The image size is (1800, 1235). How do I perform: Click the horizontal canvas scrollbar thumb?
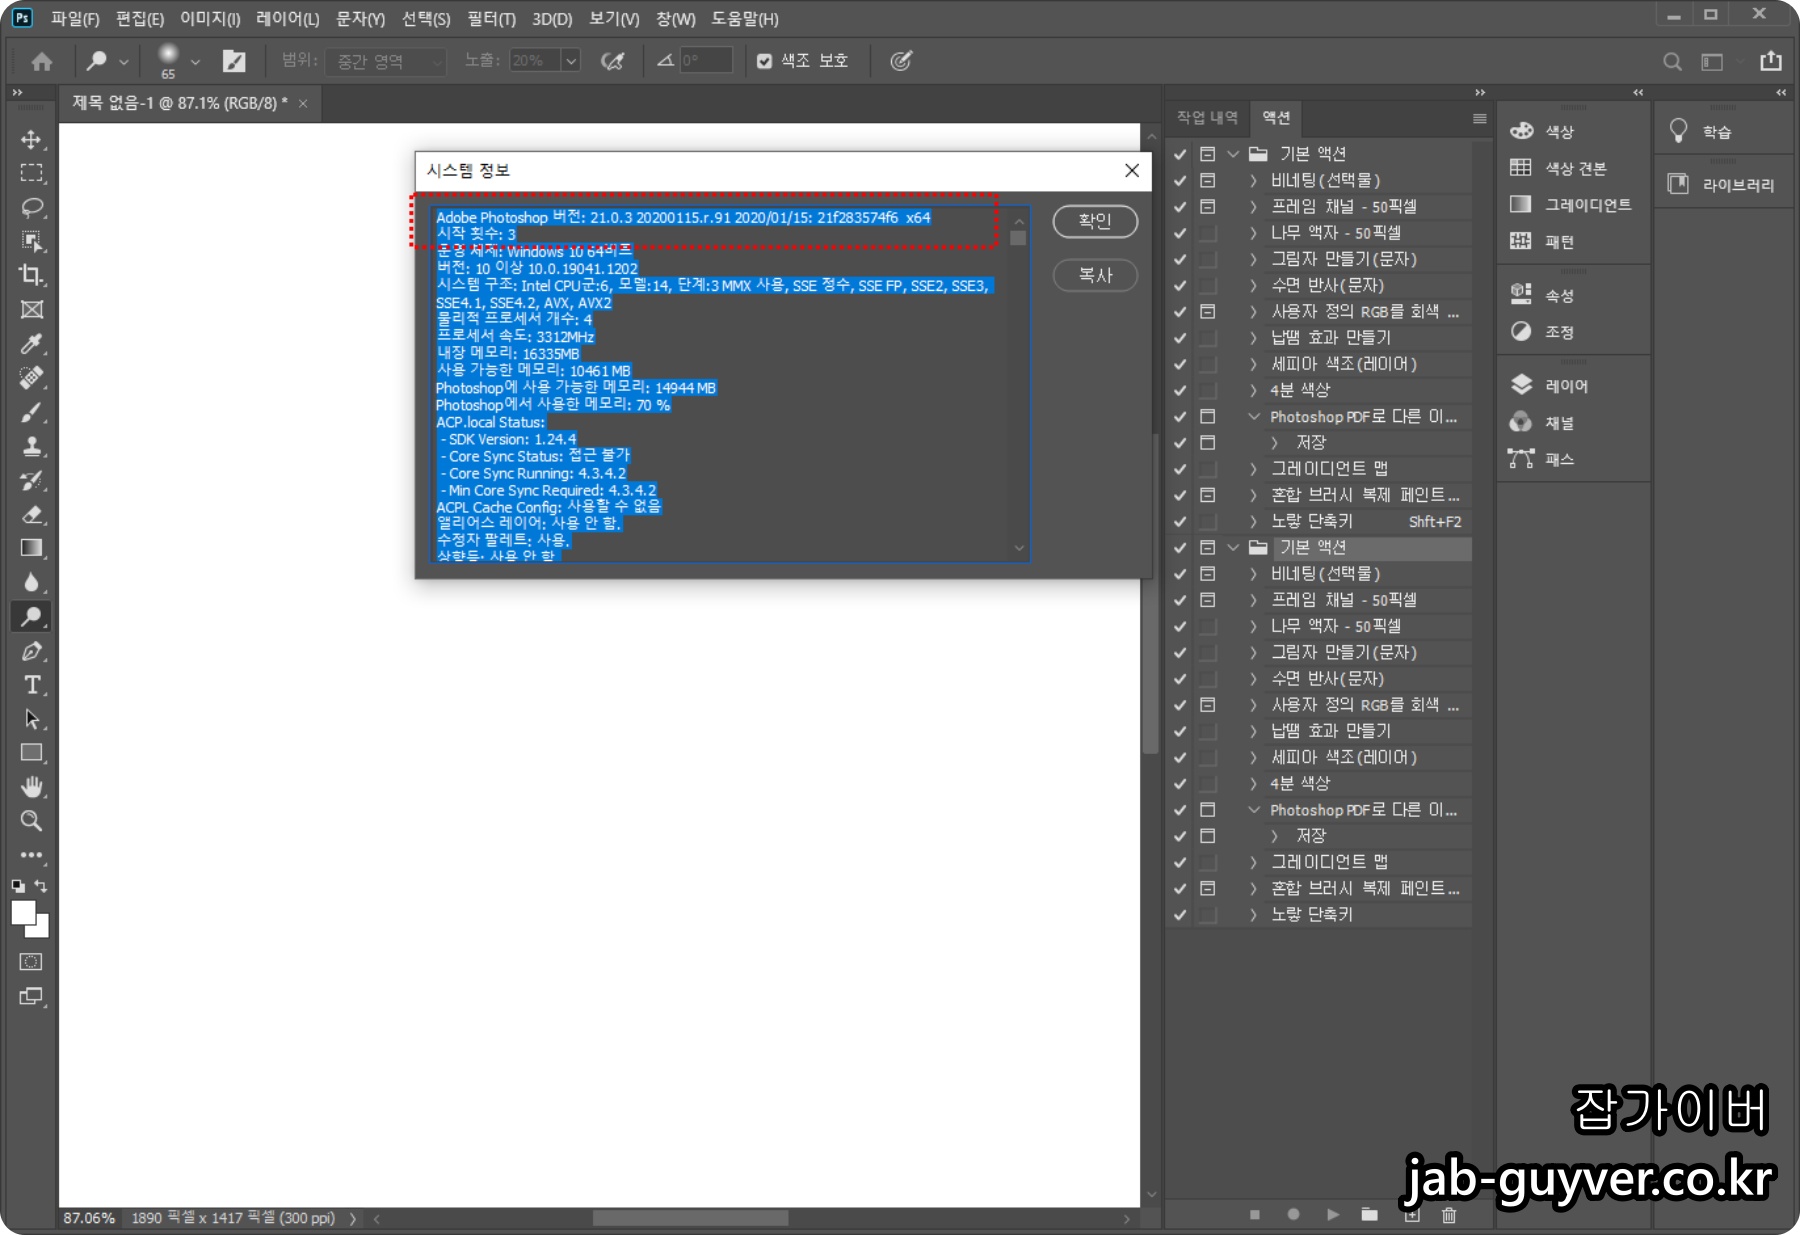coord(690,1218)
